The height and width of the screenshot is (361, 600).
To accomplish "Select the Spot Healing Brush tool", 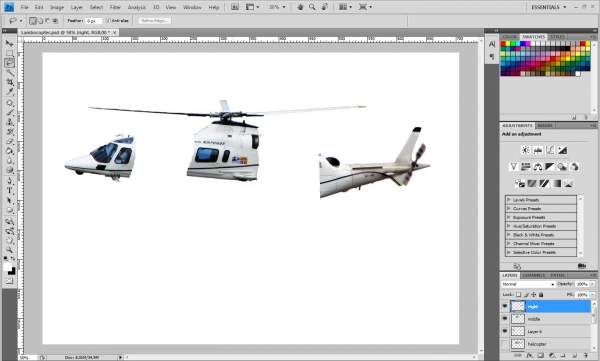I will coord(10,103).
